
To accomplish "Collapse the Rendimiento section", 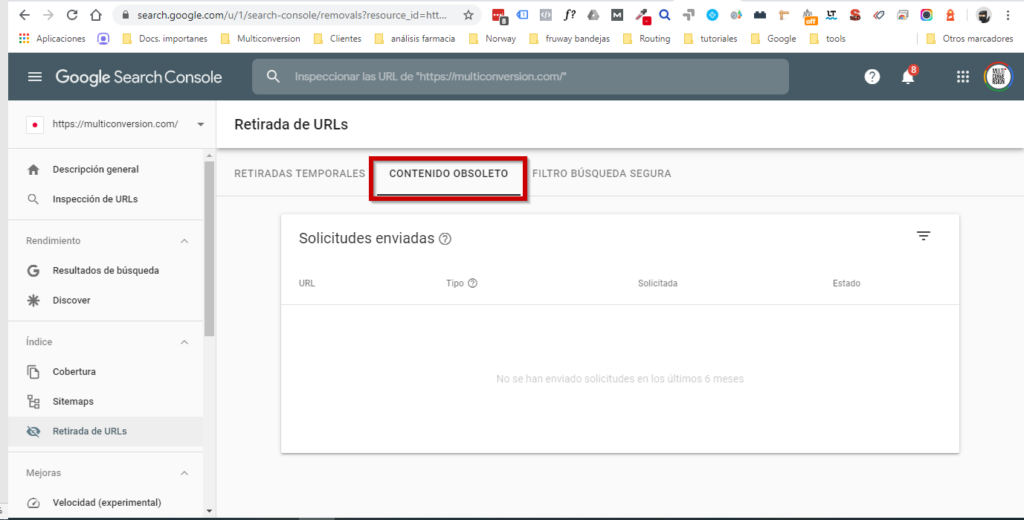I will 184,241.
